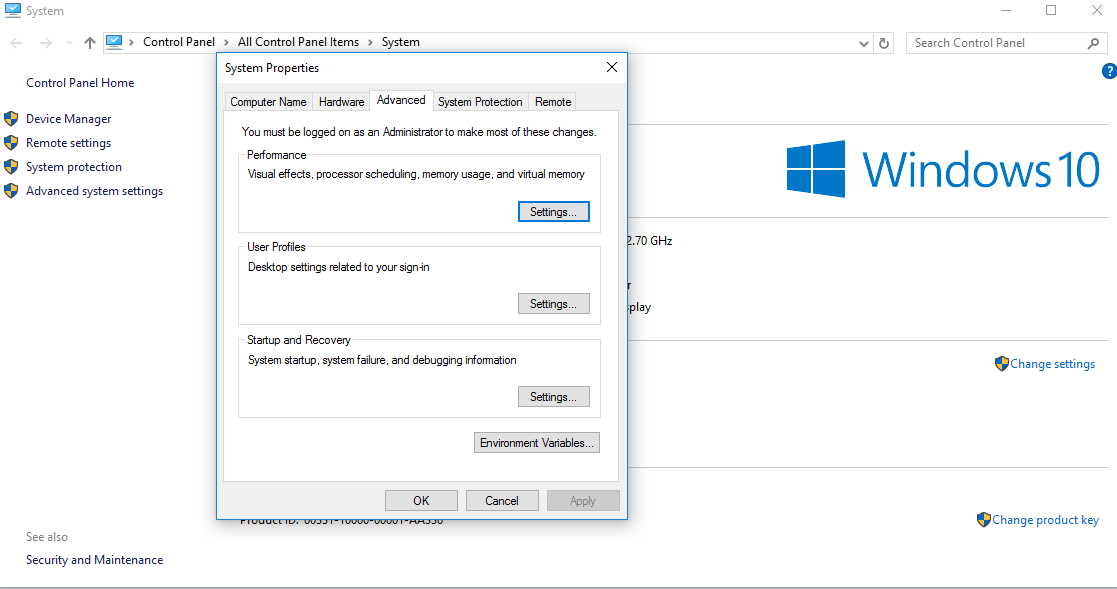Go forward with the Forward arrow
The image size is (1117, 589).
click(x=46, y=43)
